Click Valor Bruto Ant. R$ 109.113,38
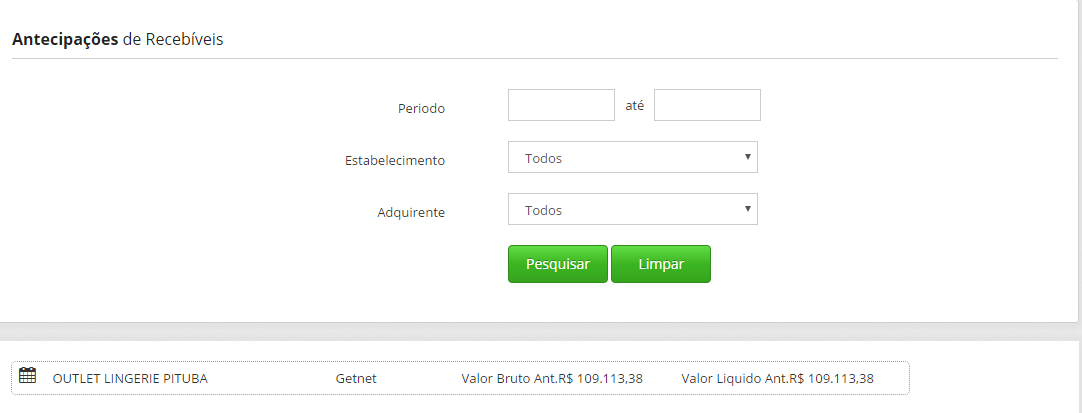This screenshot has width=1082, height=413. (552, 379)
